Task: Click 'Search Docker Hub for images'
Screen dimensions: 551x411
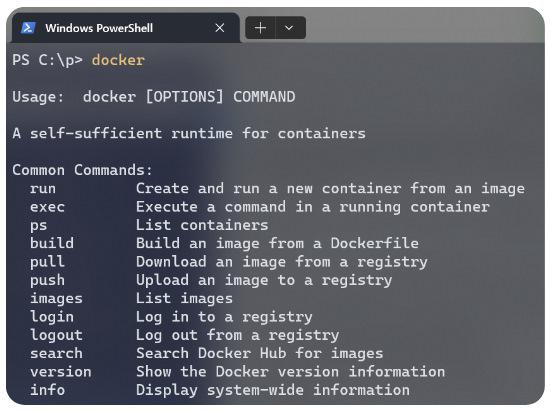Action: 260,353
